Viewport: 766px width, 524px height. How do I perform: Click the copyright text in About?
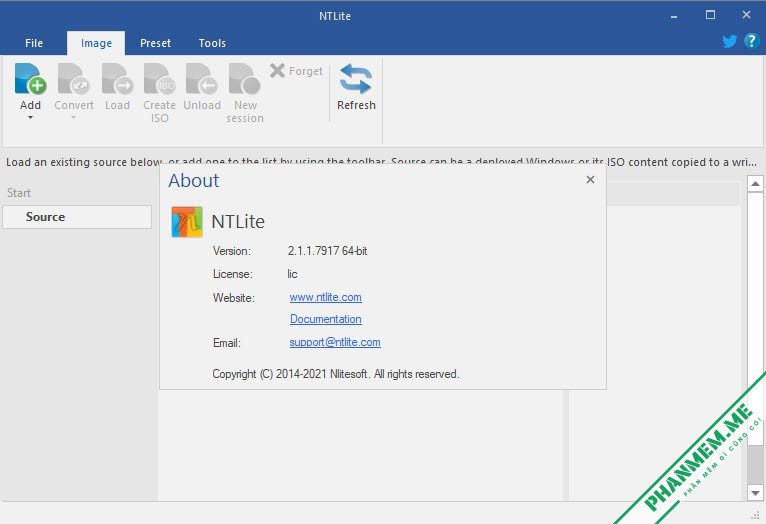(x=336, y=374)
